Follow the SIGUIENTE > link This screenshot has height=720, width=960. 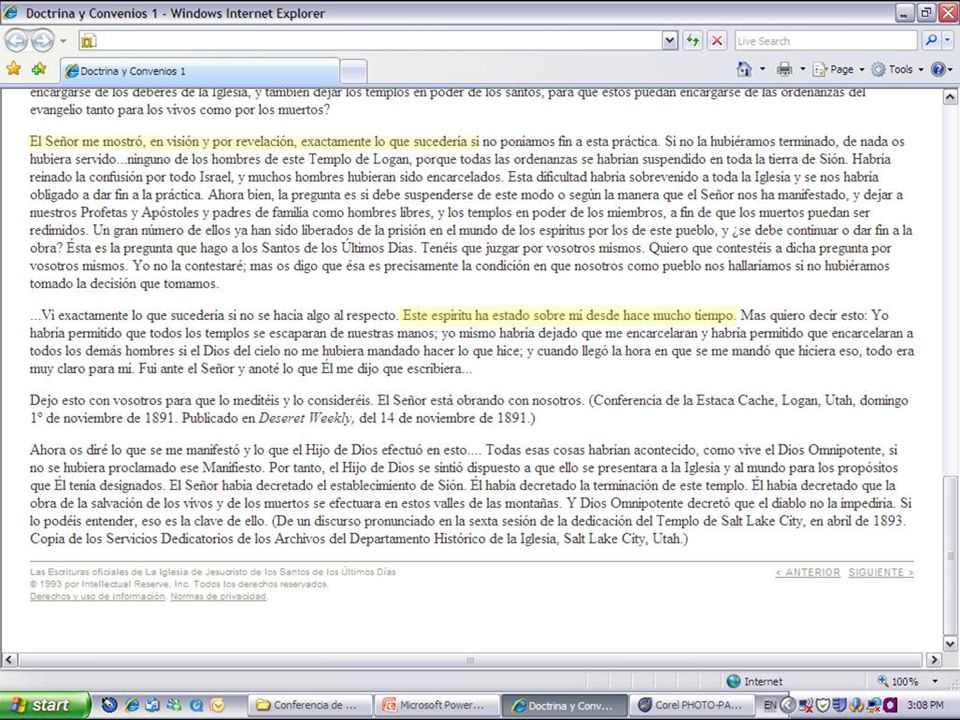(x=881, y=572)
